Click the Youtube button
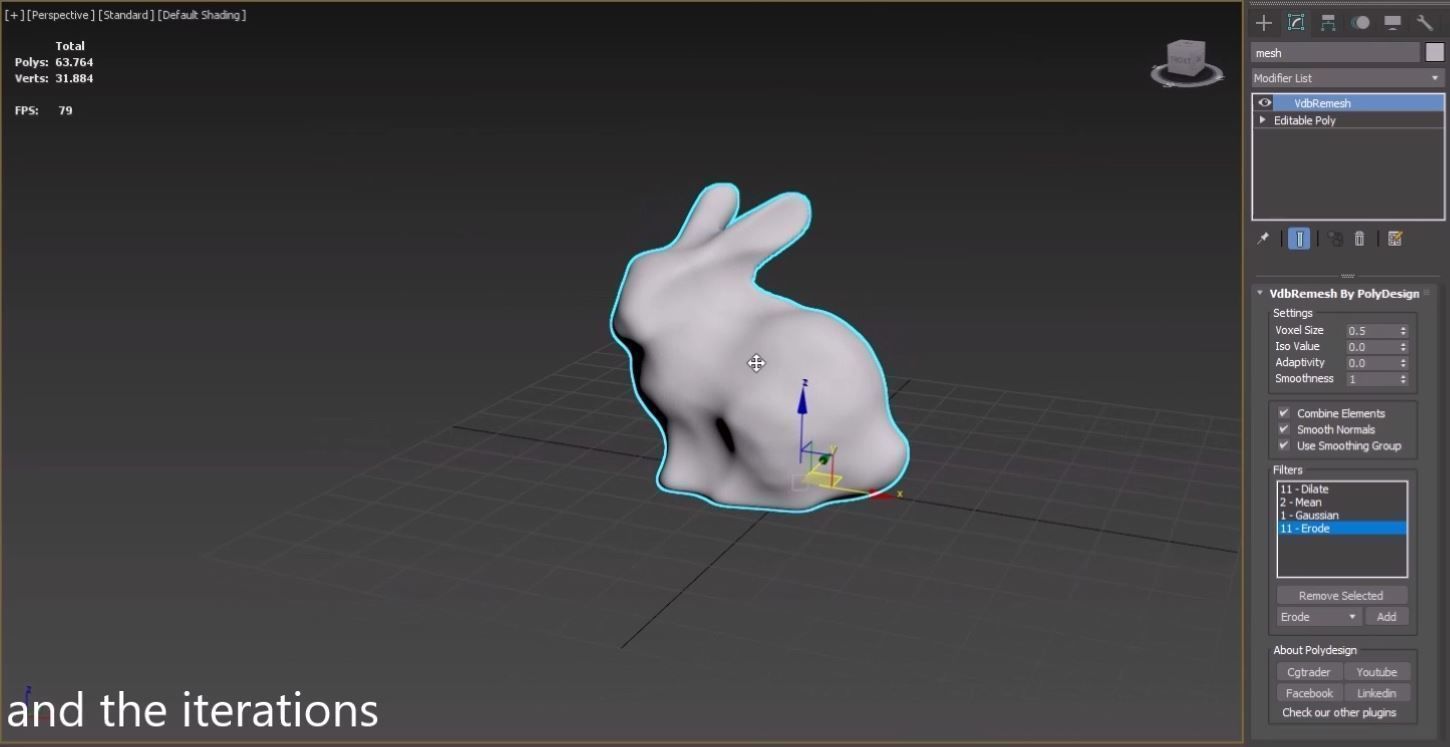The width and height of the screenshot is (1450, 747). tap(1377, 672)
